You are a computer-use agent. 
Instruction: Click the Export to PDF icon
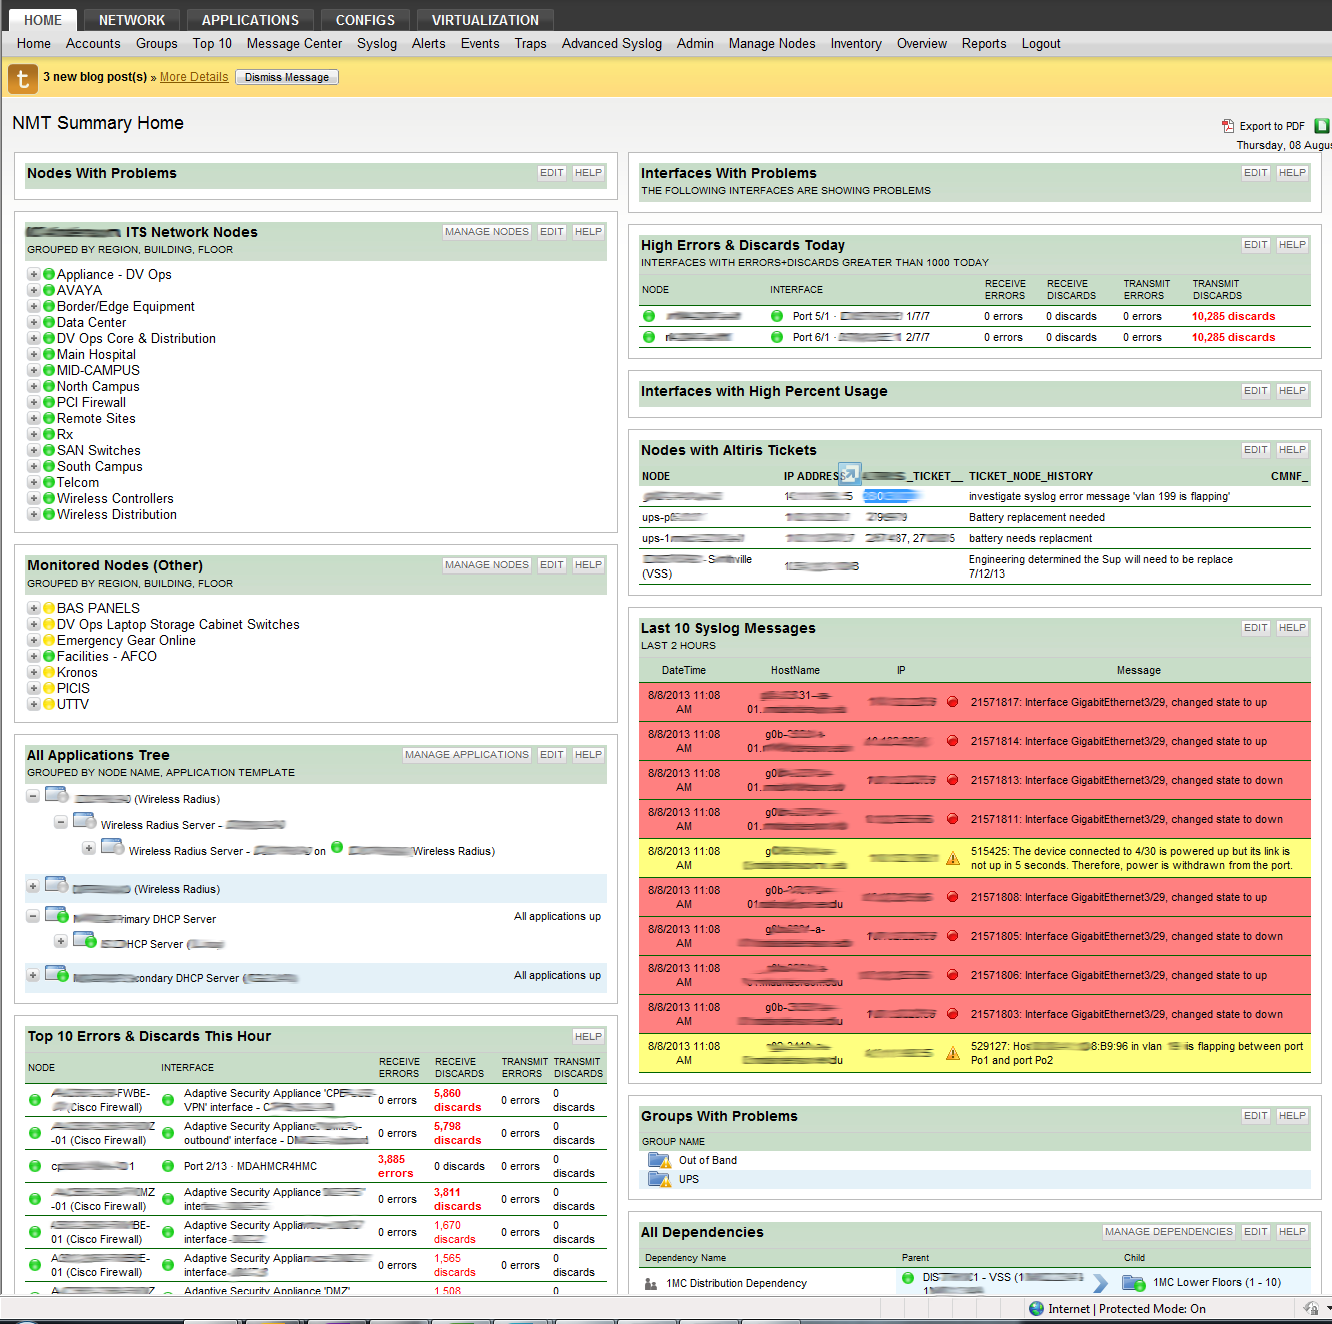click(x=1228, y=126)
